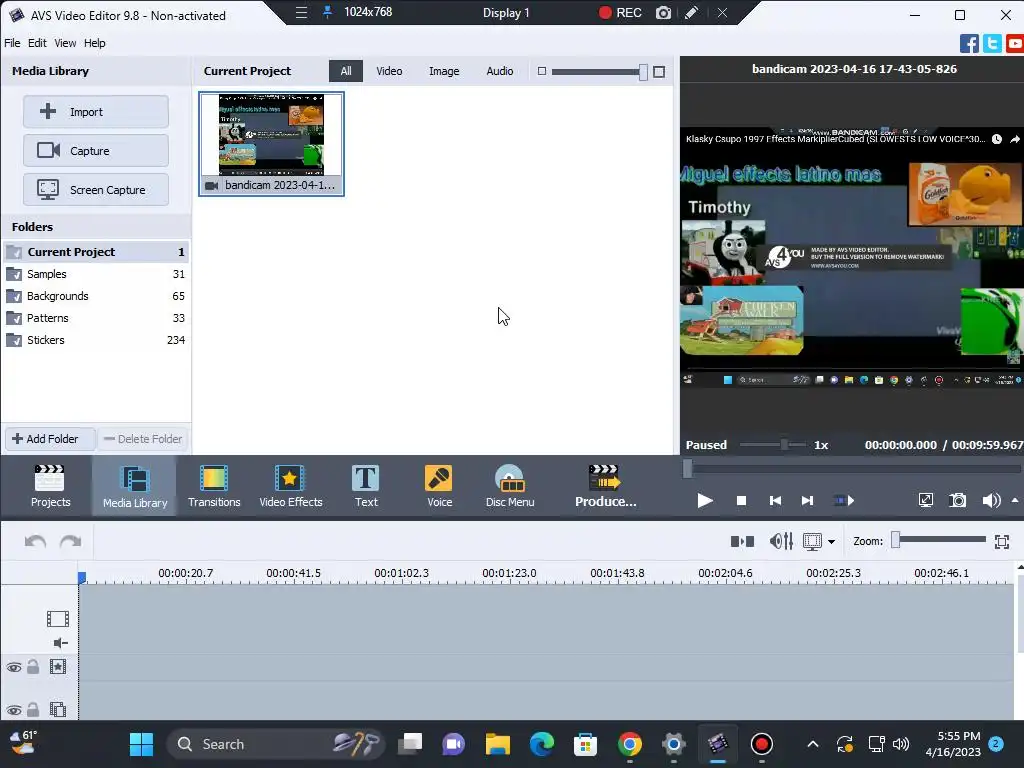
Task: Open Google Chrome from the taskbar
Action: (630, 744)
